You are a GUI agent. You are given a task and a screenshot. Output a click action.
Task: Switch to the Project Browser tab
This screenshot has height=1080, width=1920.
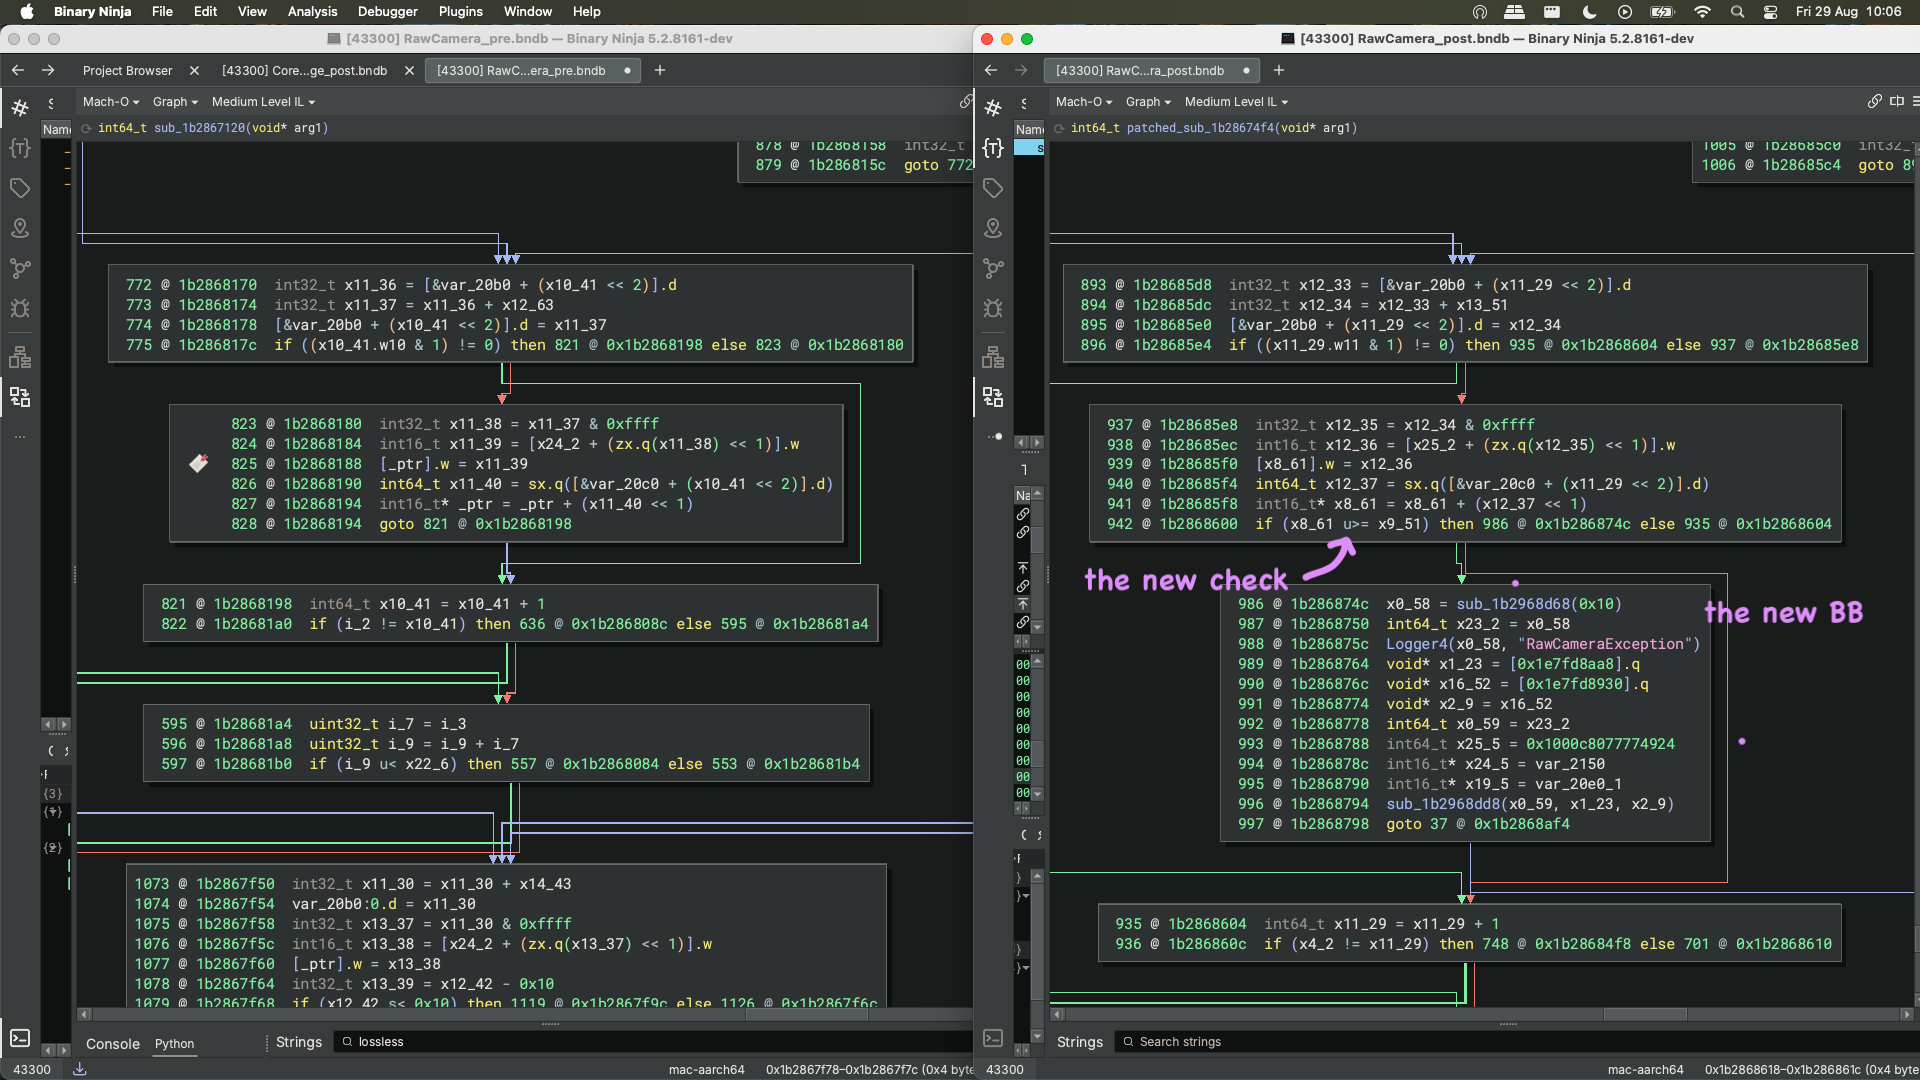point(127,70)
